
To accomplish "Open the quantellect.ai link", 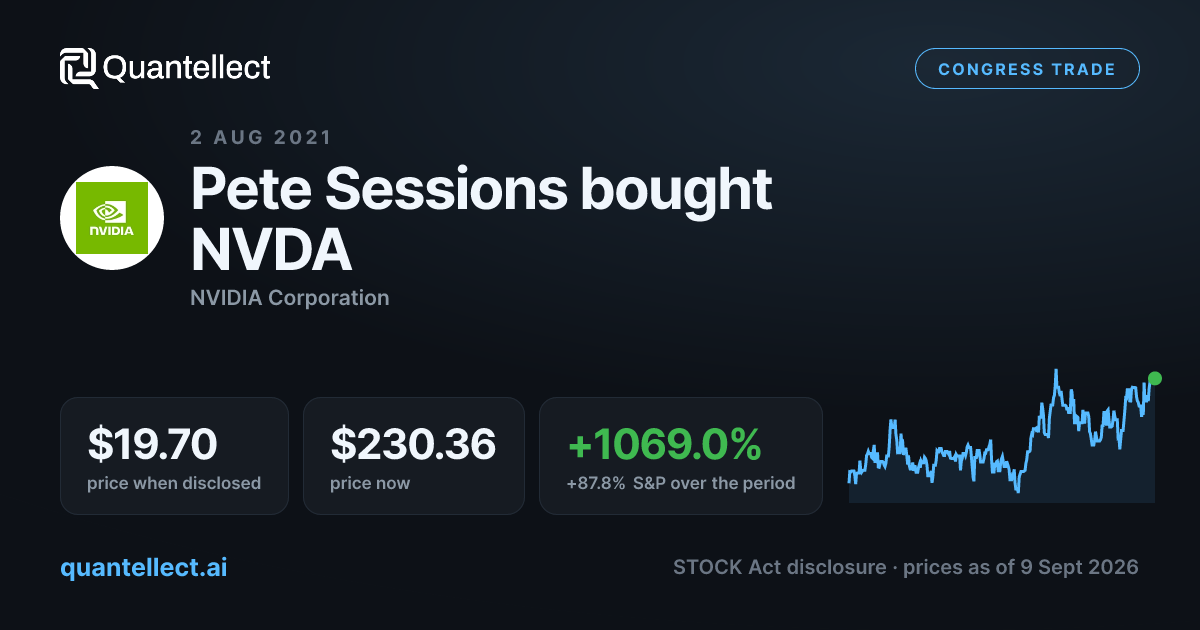I will pos(144,567).
